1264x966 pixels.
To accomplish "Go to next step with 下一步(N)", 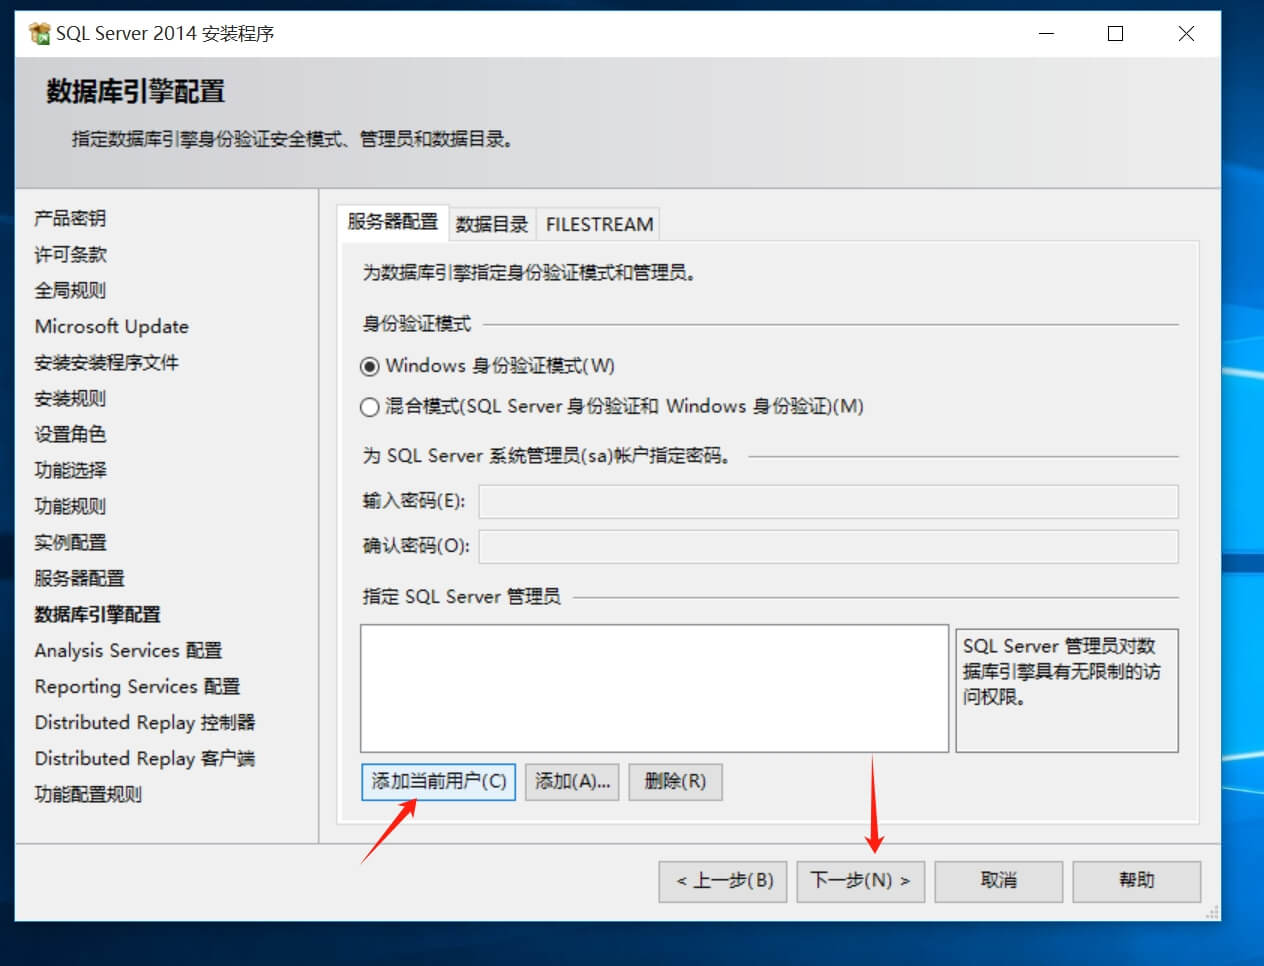I will pyautogui.click(x=860, y=881).
